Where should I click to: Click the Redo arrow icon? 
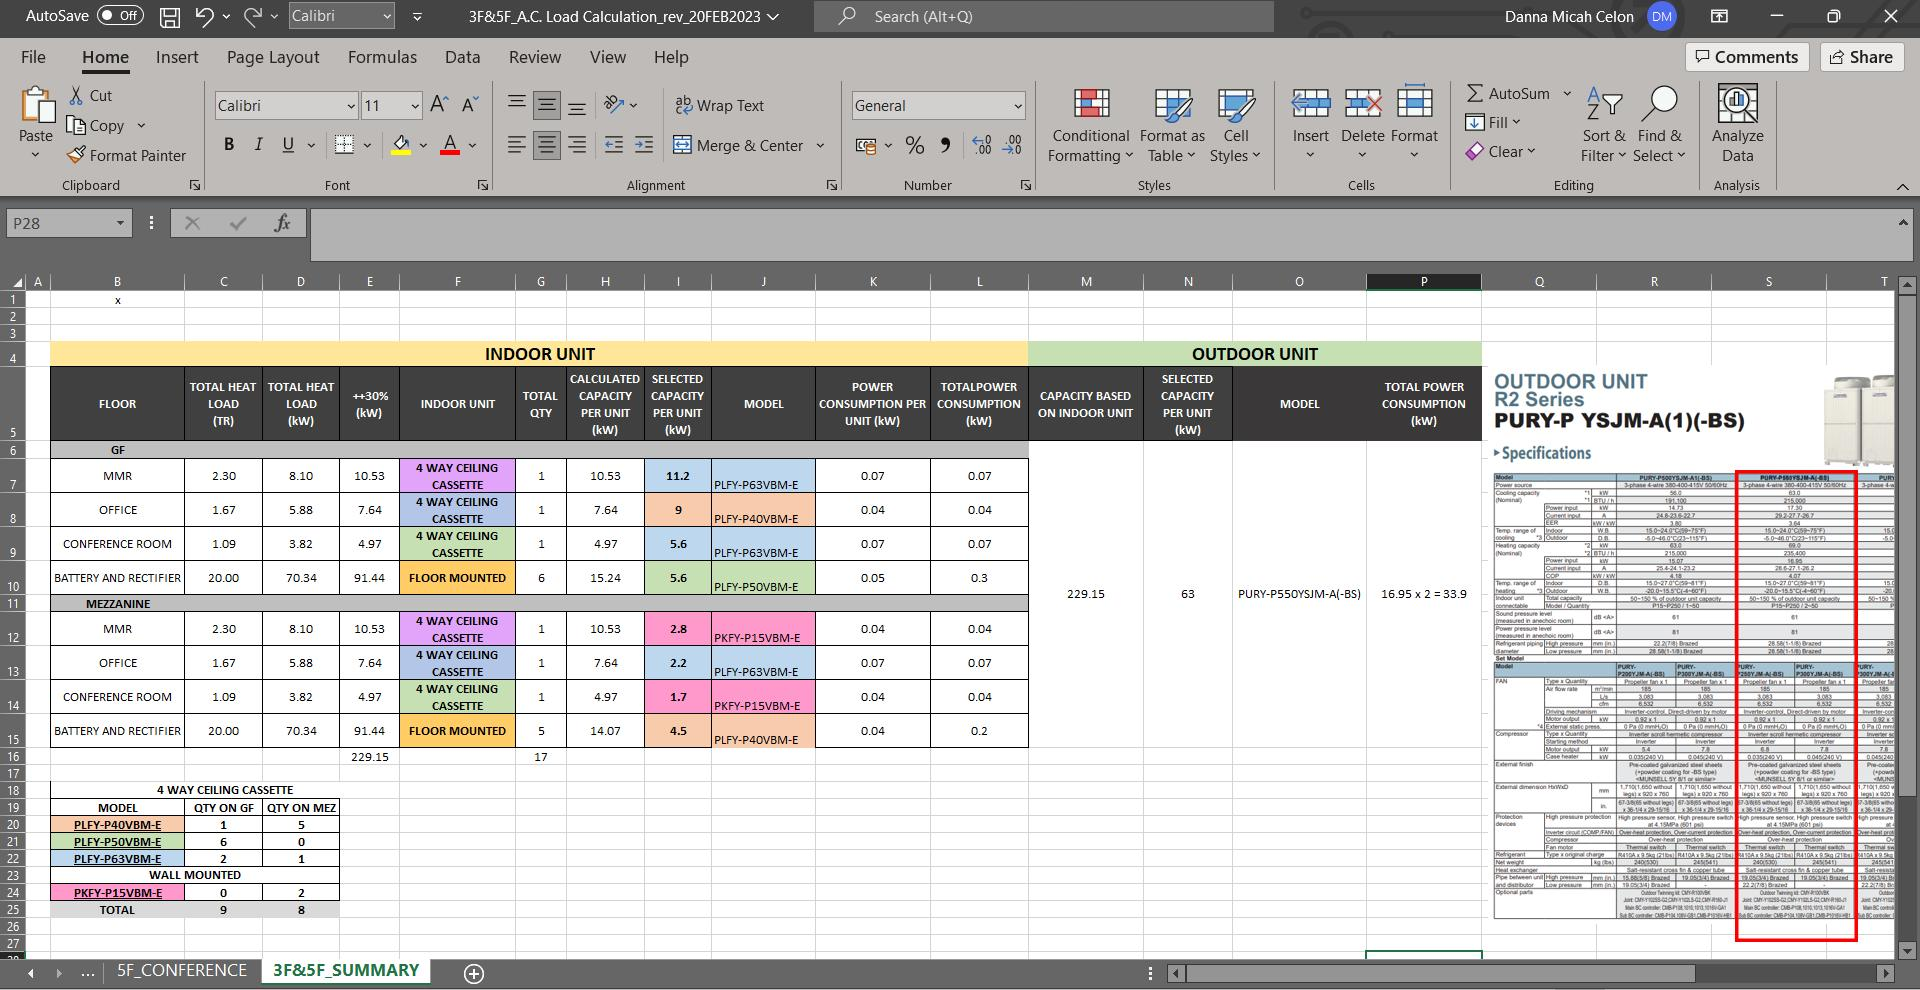pos(253,16)
